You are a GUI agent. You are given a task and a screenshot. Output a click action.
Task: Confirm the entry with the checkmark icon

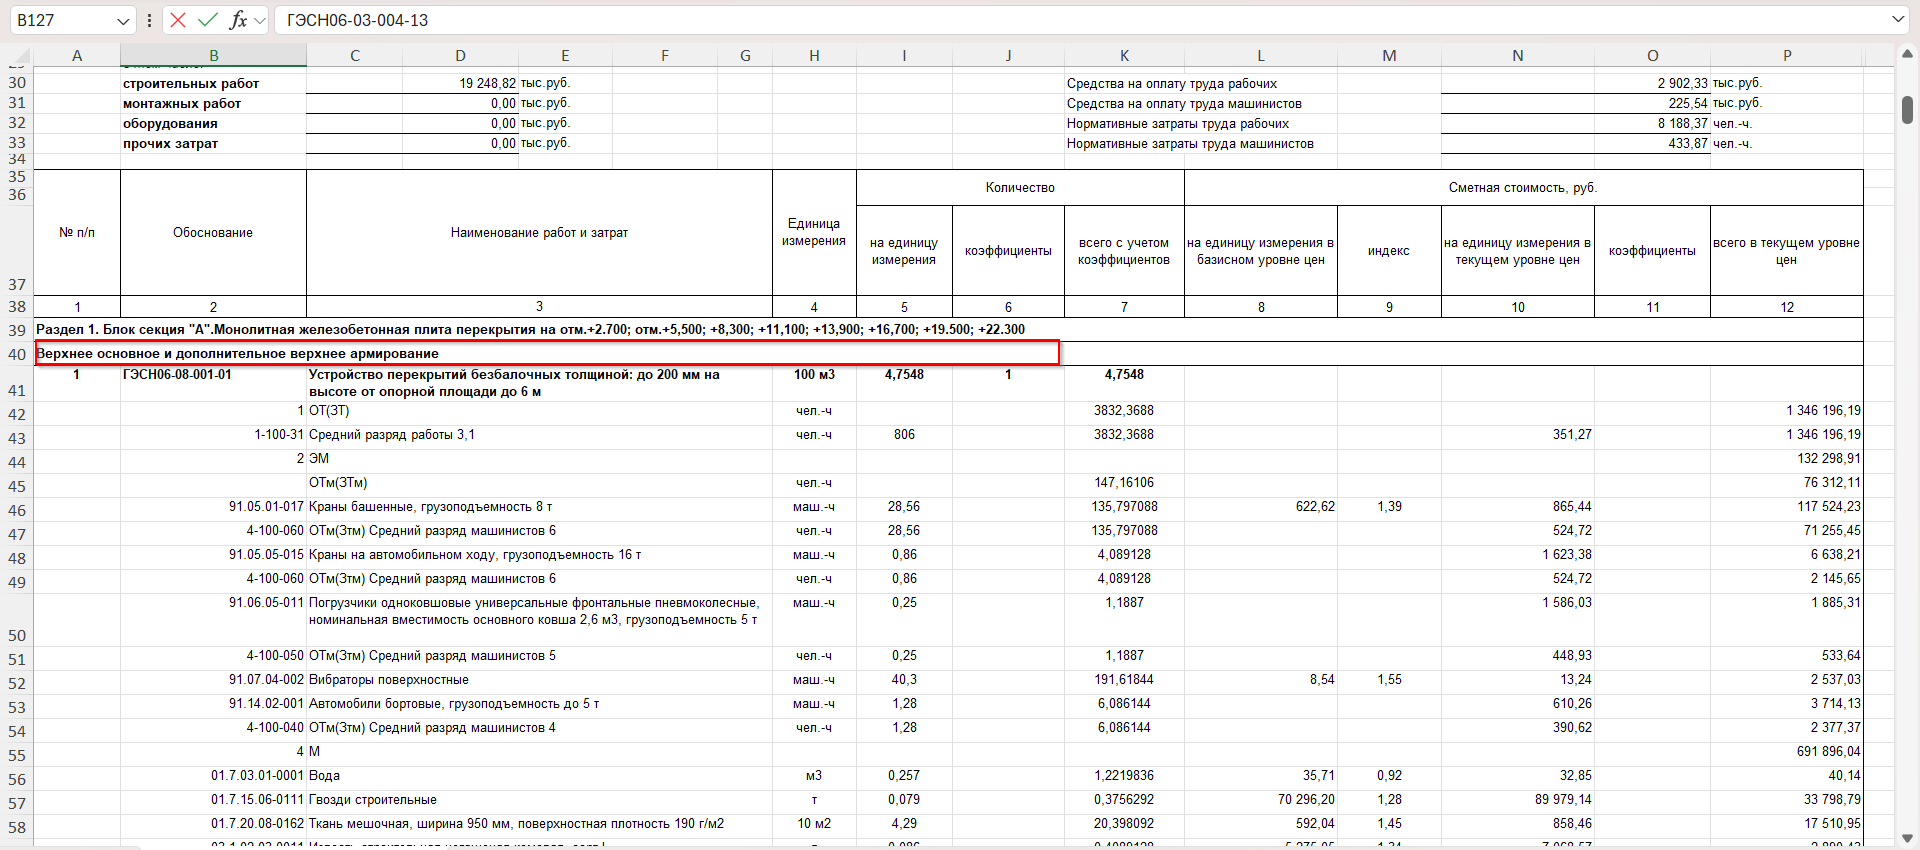pyautogui.click(x=208, y=20)
